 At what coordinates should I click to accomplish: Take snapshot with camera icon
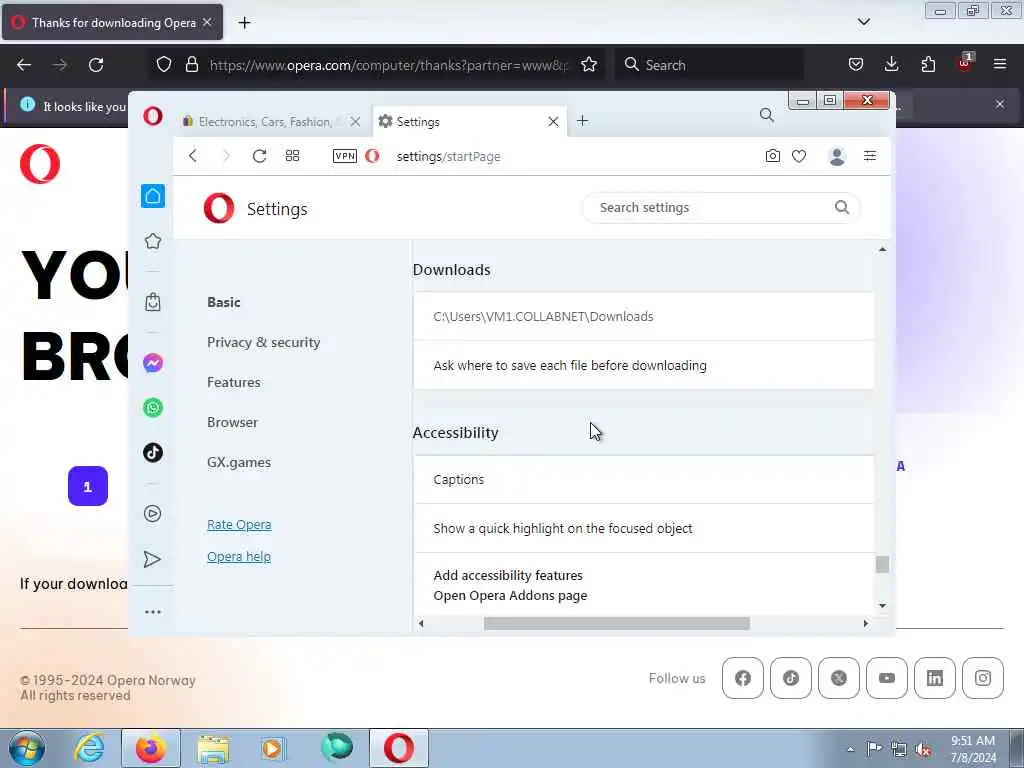point(773,156)
